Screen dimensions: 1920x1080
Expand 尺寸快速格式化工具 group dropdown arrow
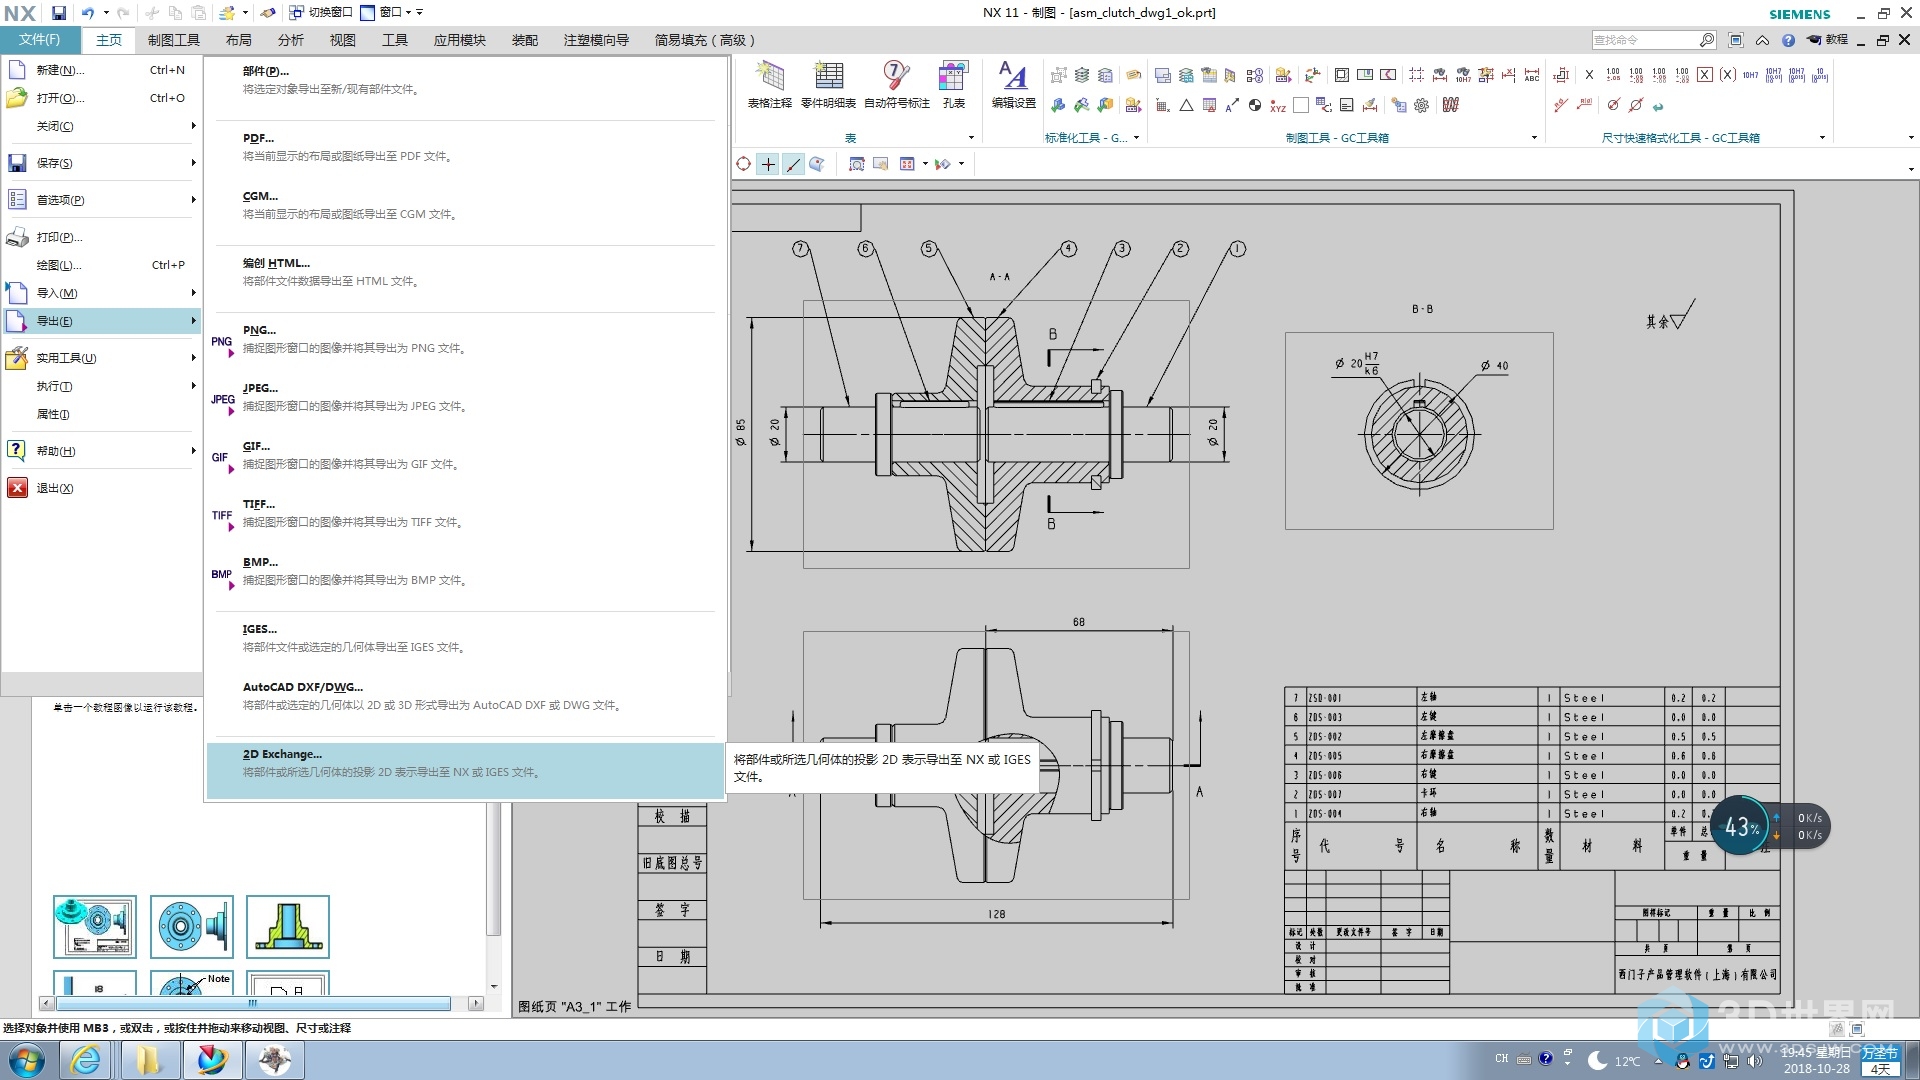click(1822, 138)
